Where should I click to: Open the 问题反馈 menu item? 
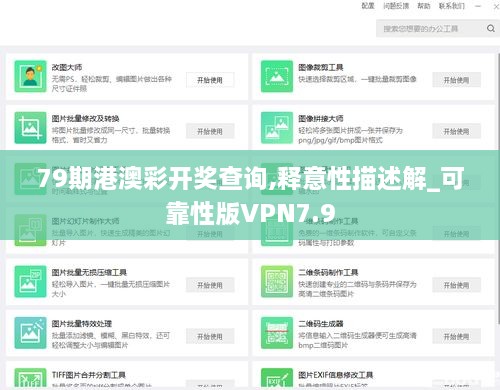tap(396, 6)
